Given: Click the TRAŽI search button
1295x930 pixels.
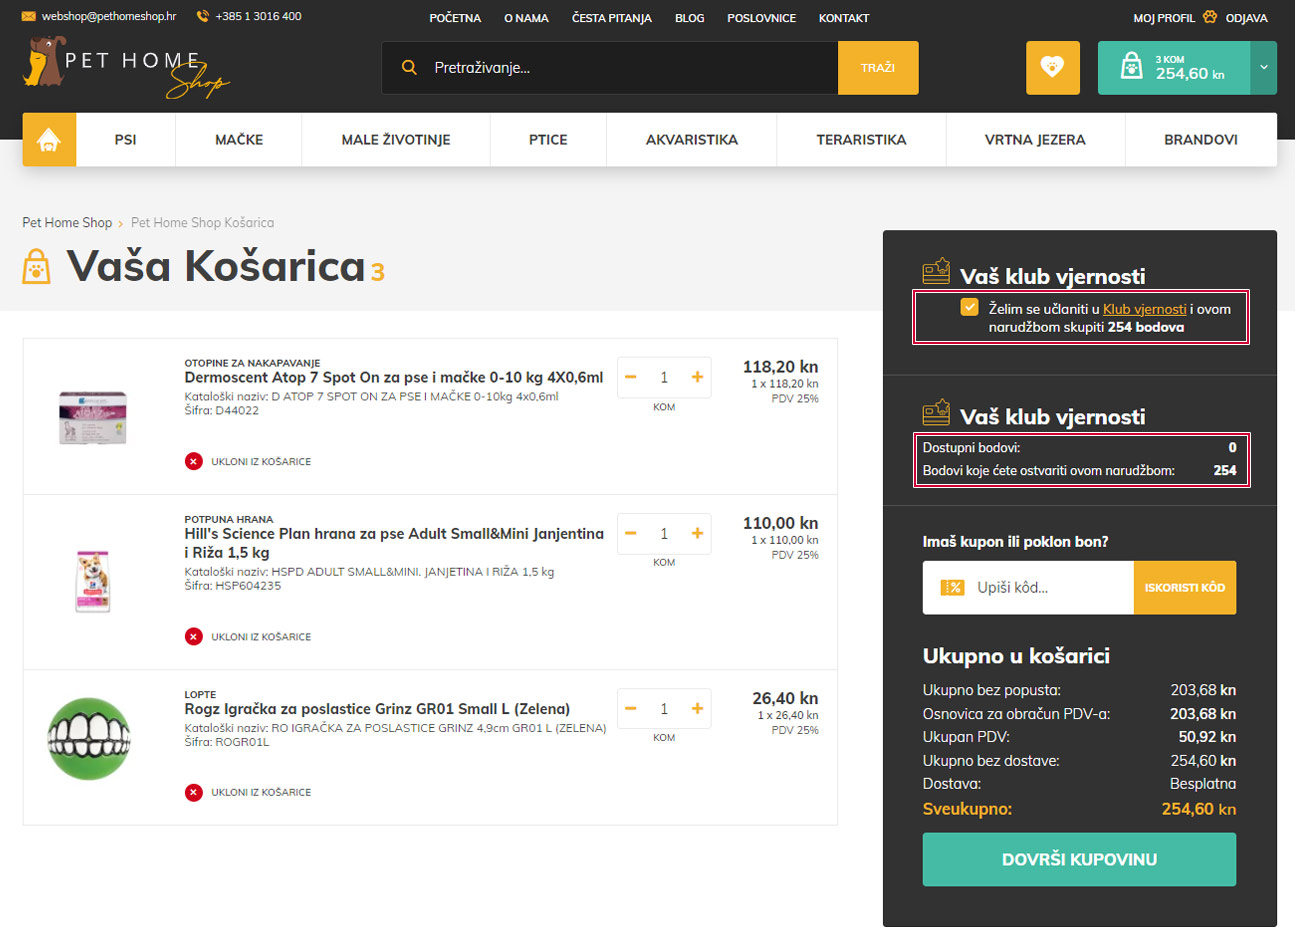Looking at the screenshot, I should [878, 68].
